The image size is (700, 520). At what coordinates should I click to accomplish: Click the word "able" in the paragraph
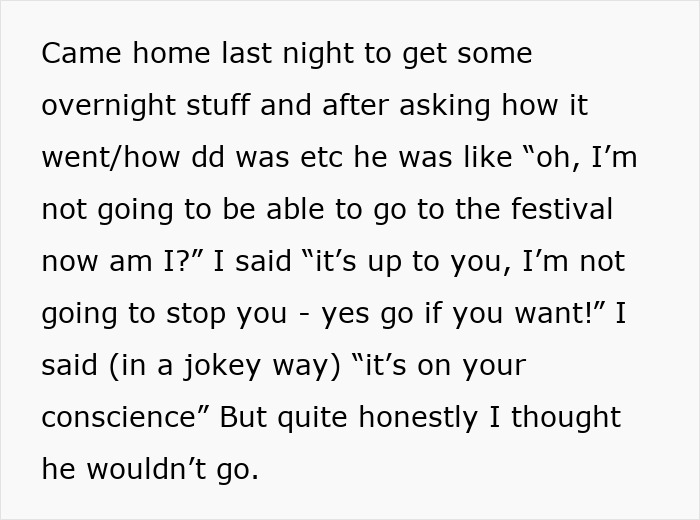pyautogui.click(x=295, y=209)
